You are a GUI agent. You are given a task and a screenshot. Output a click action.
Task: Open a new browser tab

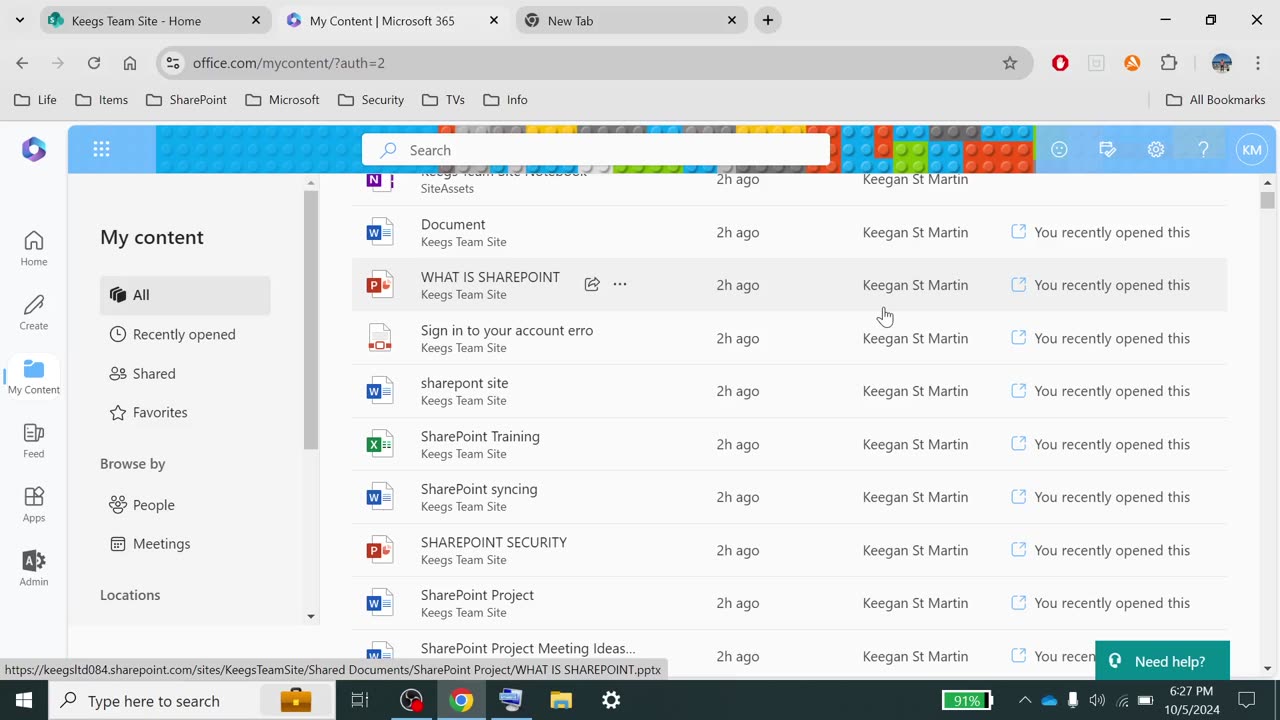(x=767, y=20)
